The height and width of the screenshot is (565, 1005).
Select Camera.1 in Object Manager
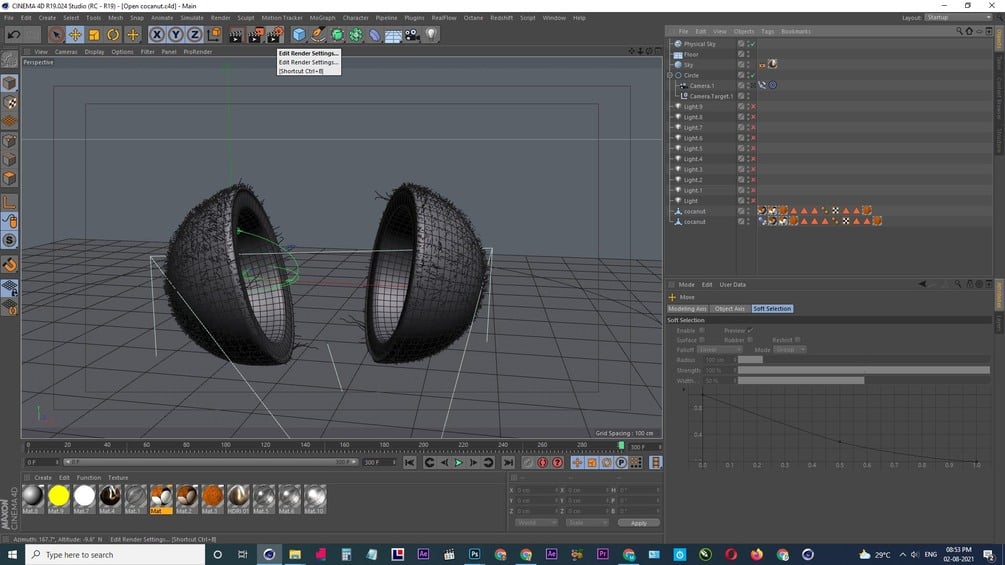click(702, 86)
